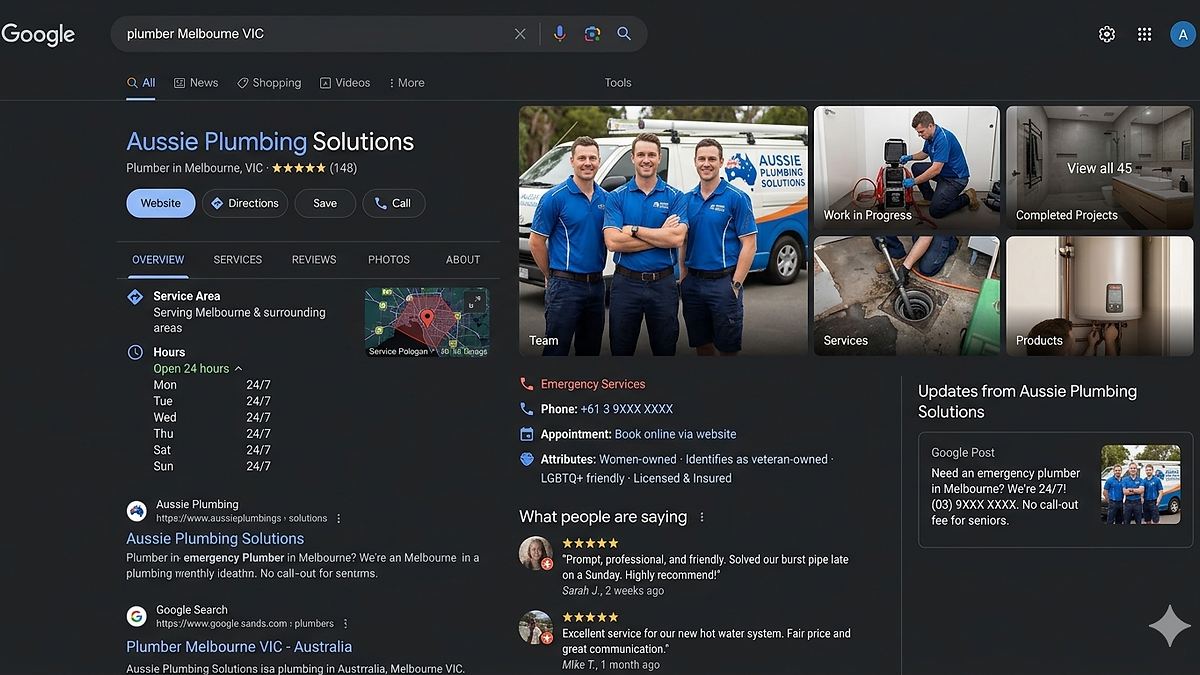Viewport: 1200px width, 675px height.
Task: Collapse the Open 24 hours list
Action: [x=238, y=369]
